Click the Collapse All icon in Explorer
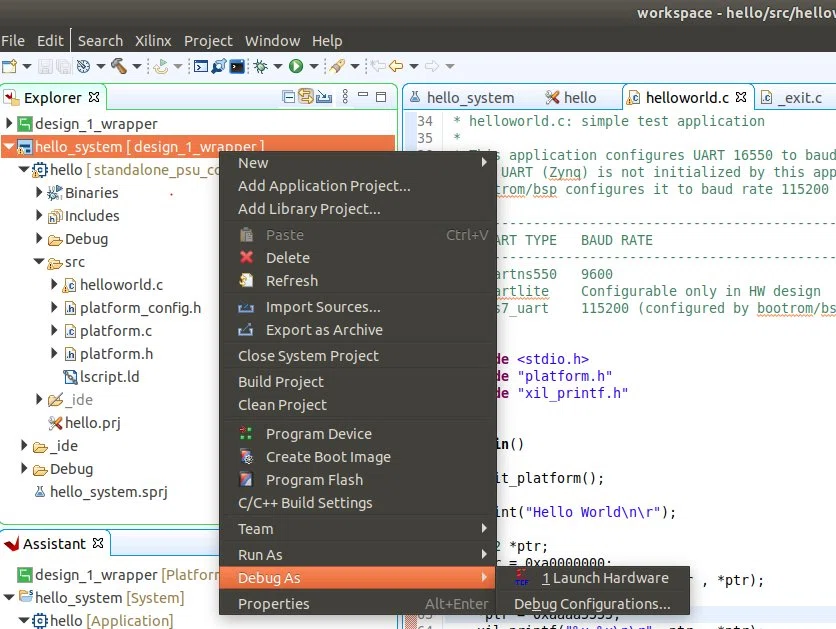Screen dimensions: 836x629 coord(288,97)
